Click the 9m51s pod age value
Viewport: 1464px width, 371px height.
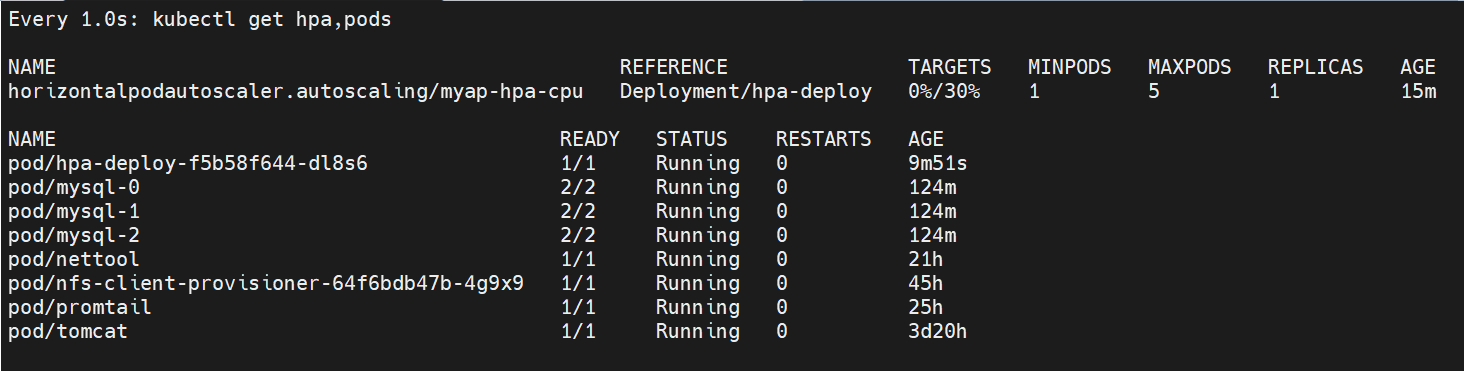938,163
